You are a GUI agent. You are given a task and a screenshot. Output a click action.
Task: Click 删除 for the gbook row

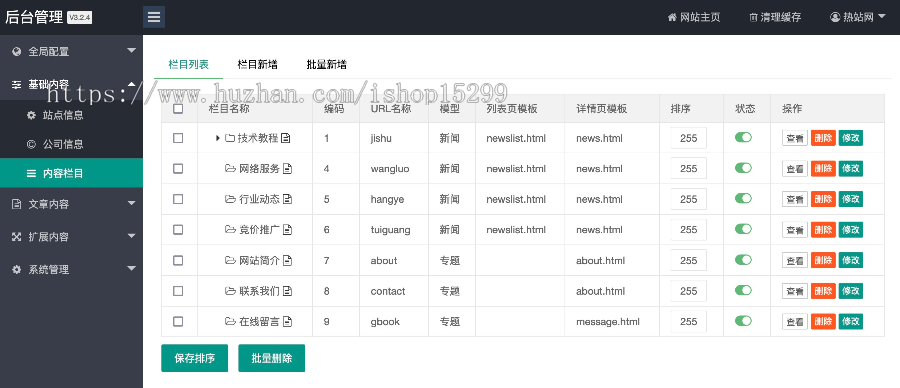pyautogui.click(x=823, y=321)
